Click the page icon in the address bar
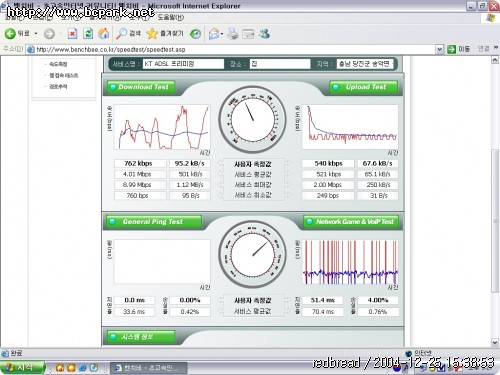The image size is (500, 375). [x=31, y=49]
